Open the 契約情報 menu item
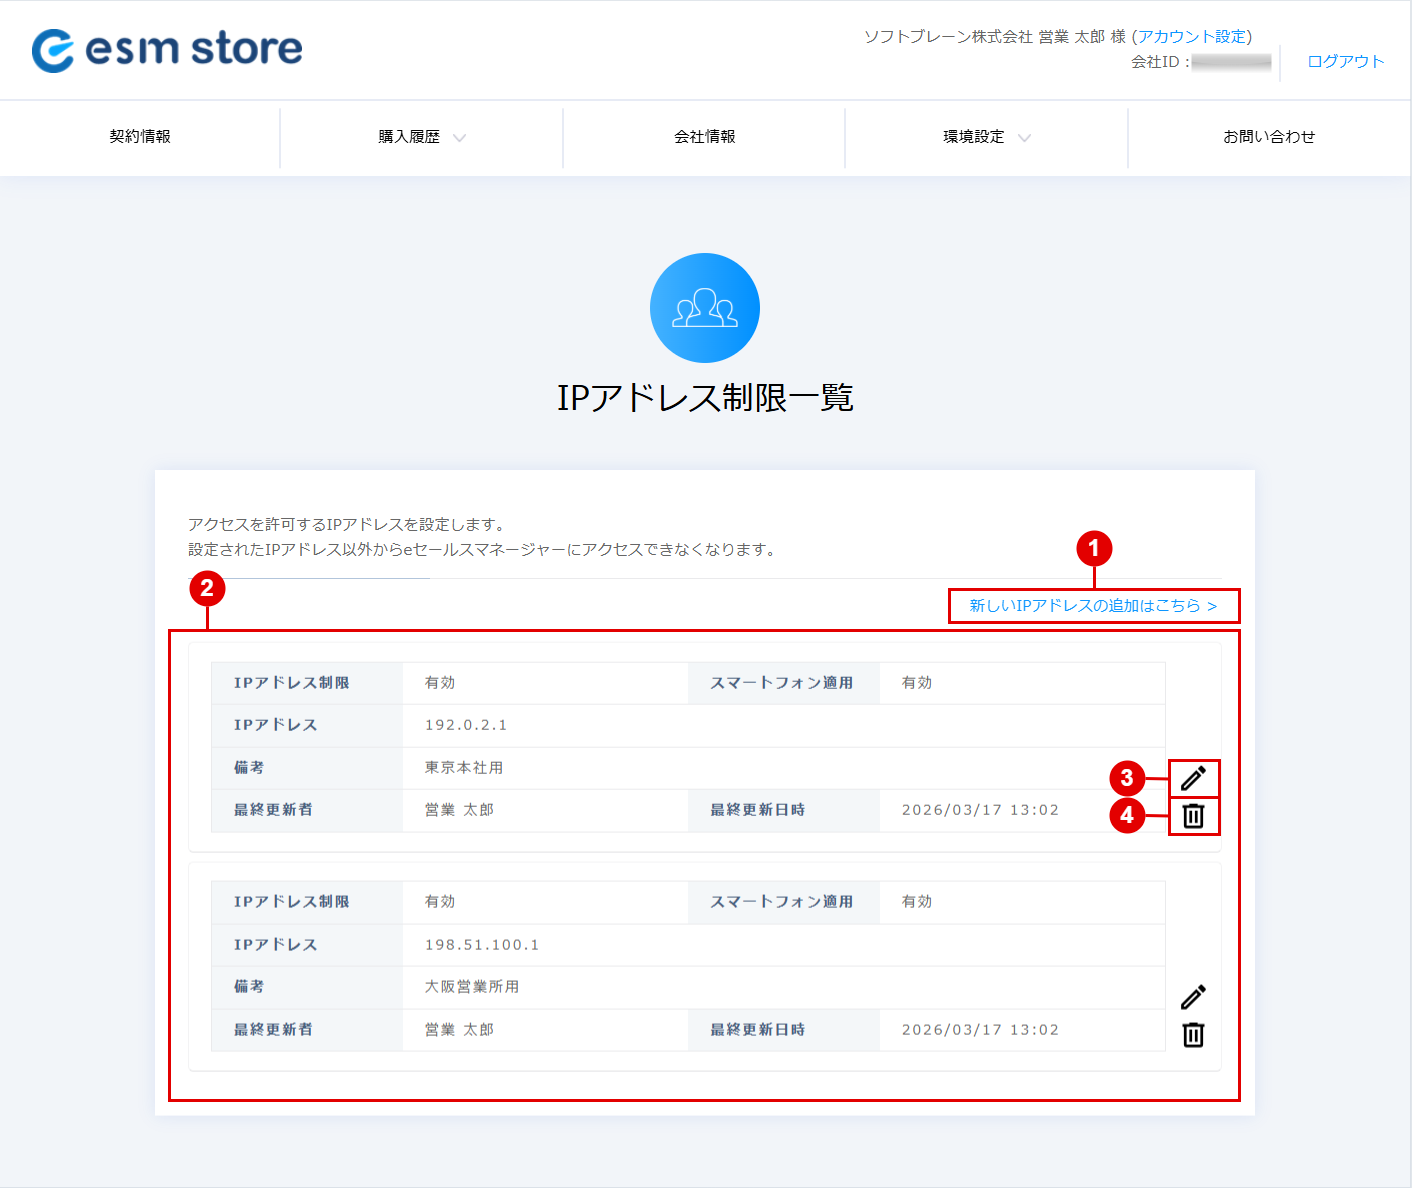 (x=140, y=137)
